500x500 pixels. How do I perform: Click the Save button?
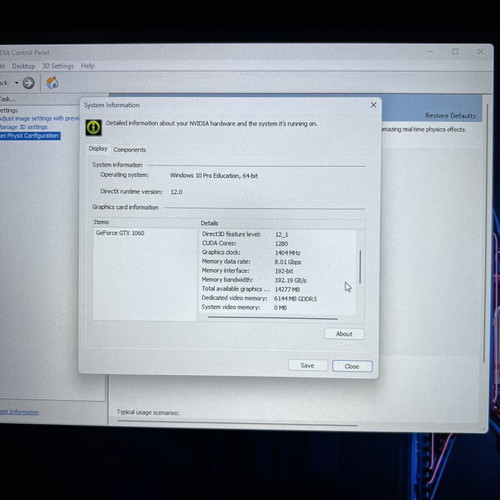pyautogui.click(x=307, y=365)
